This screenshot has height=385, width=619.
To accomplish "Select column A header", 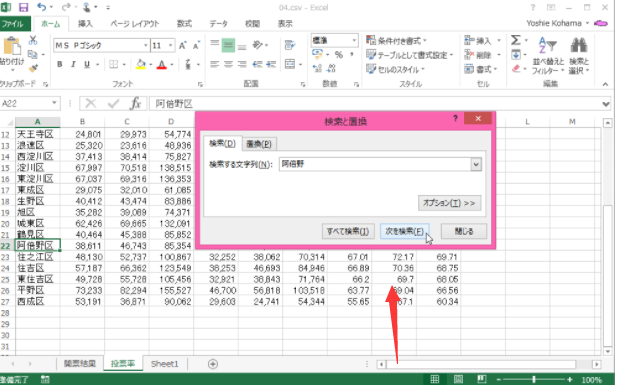I will tap(38, 122).
